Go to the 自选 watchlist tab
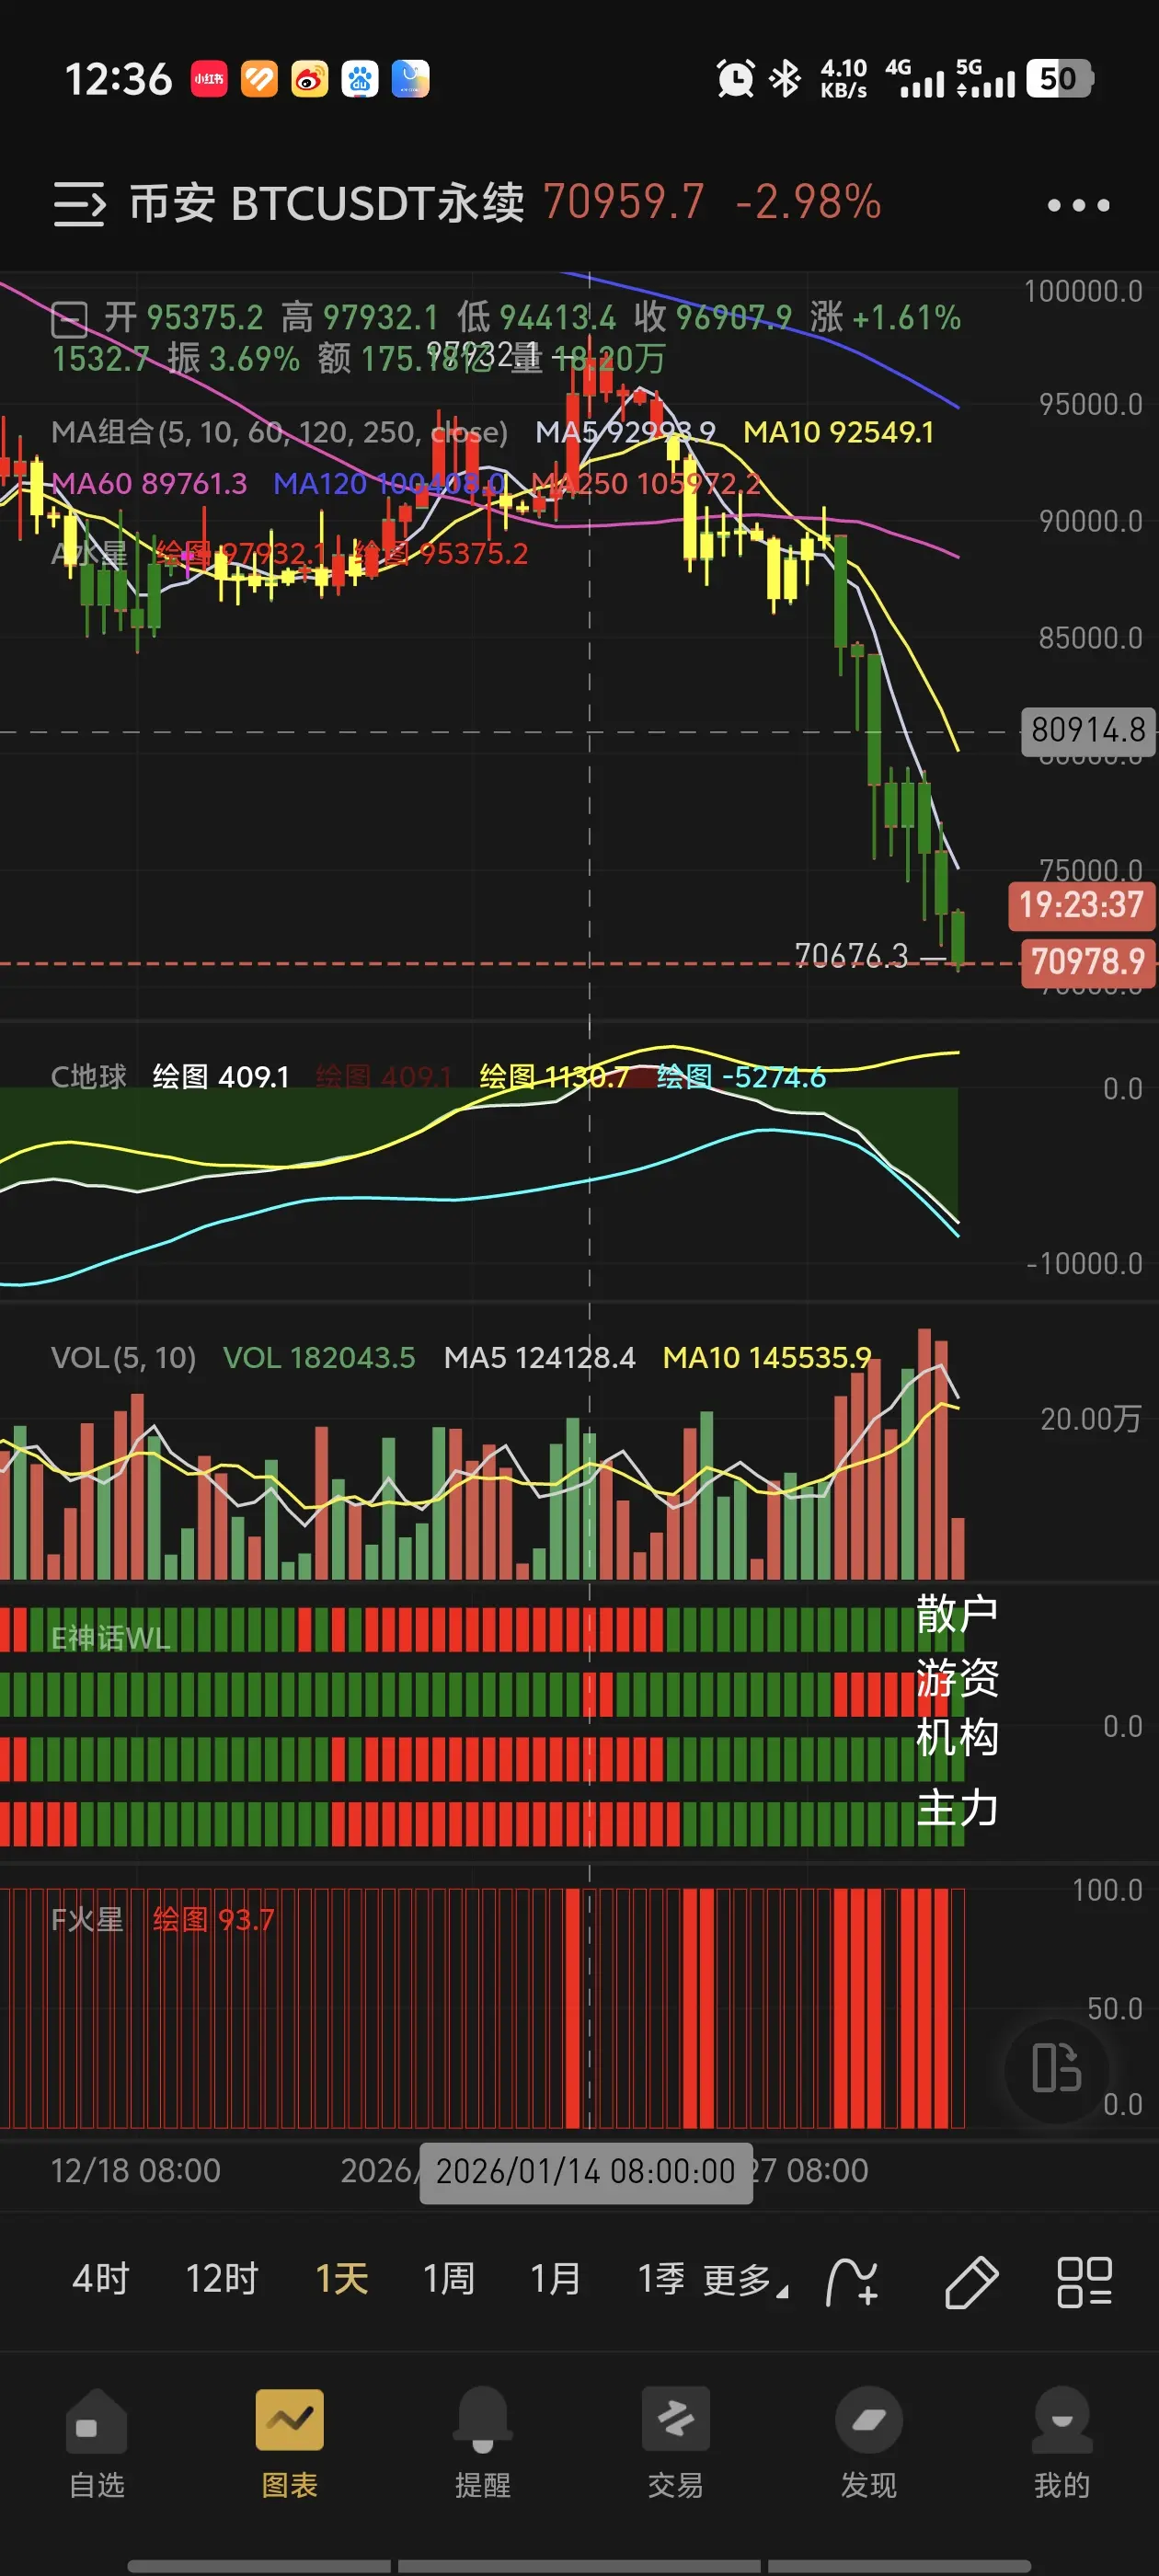1159x2576 pixels. tap(97, 2443)
